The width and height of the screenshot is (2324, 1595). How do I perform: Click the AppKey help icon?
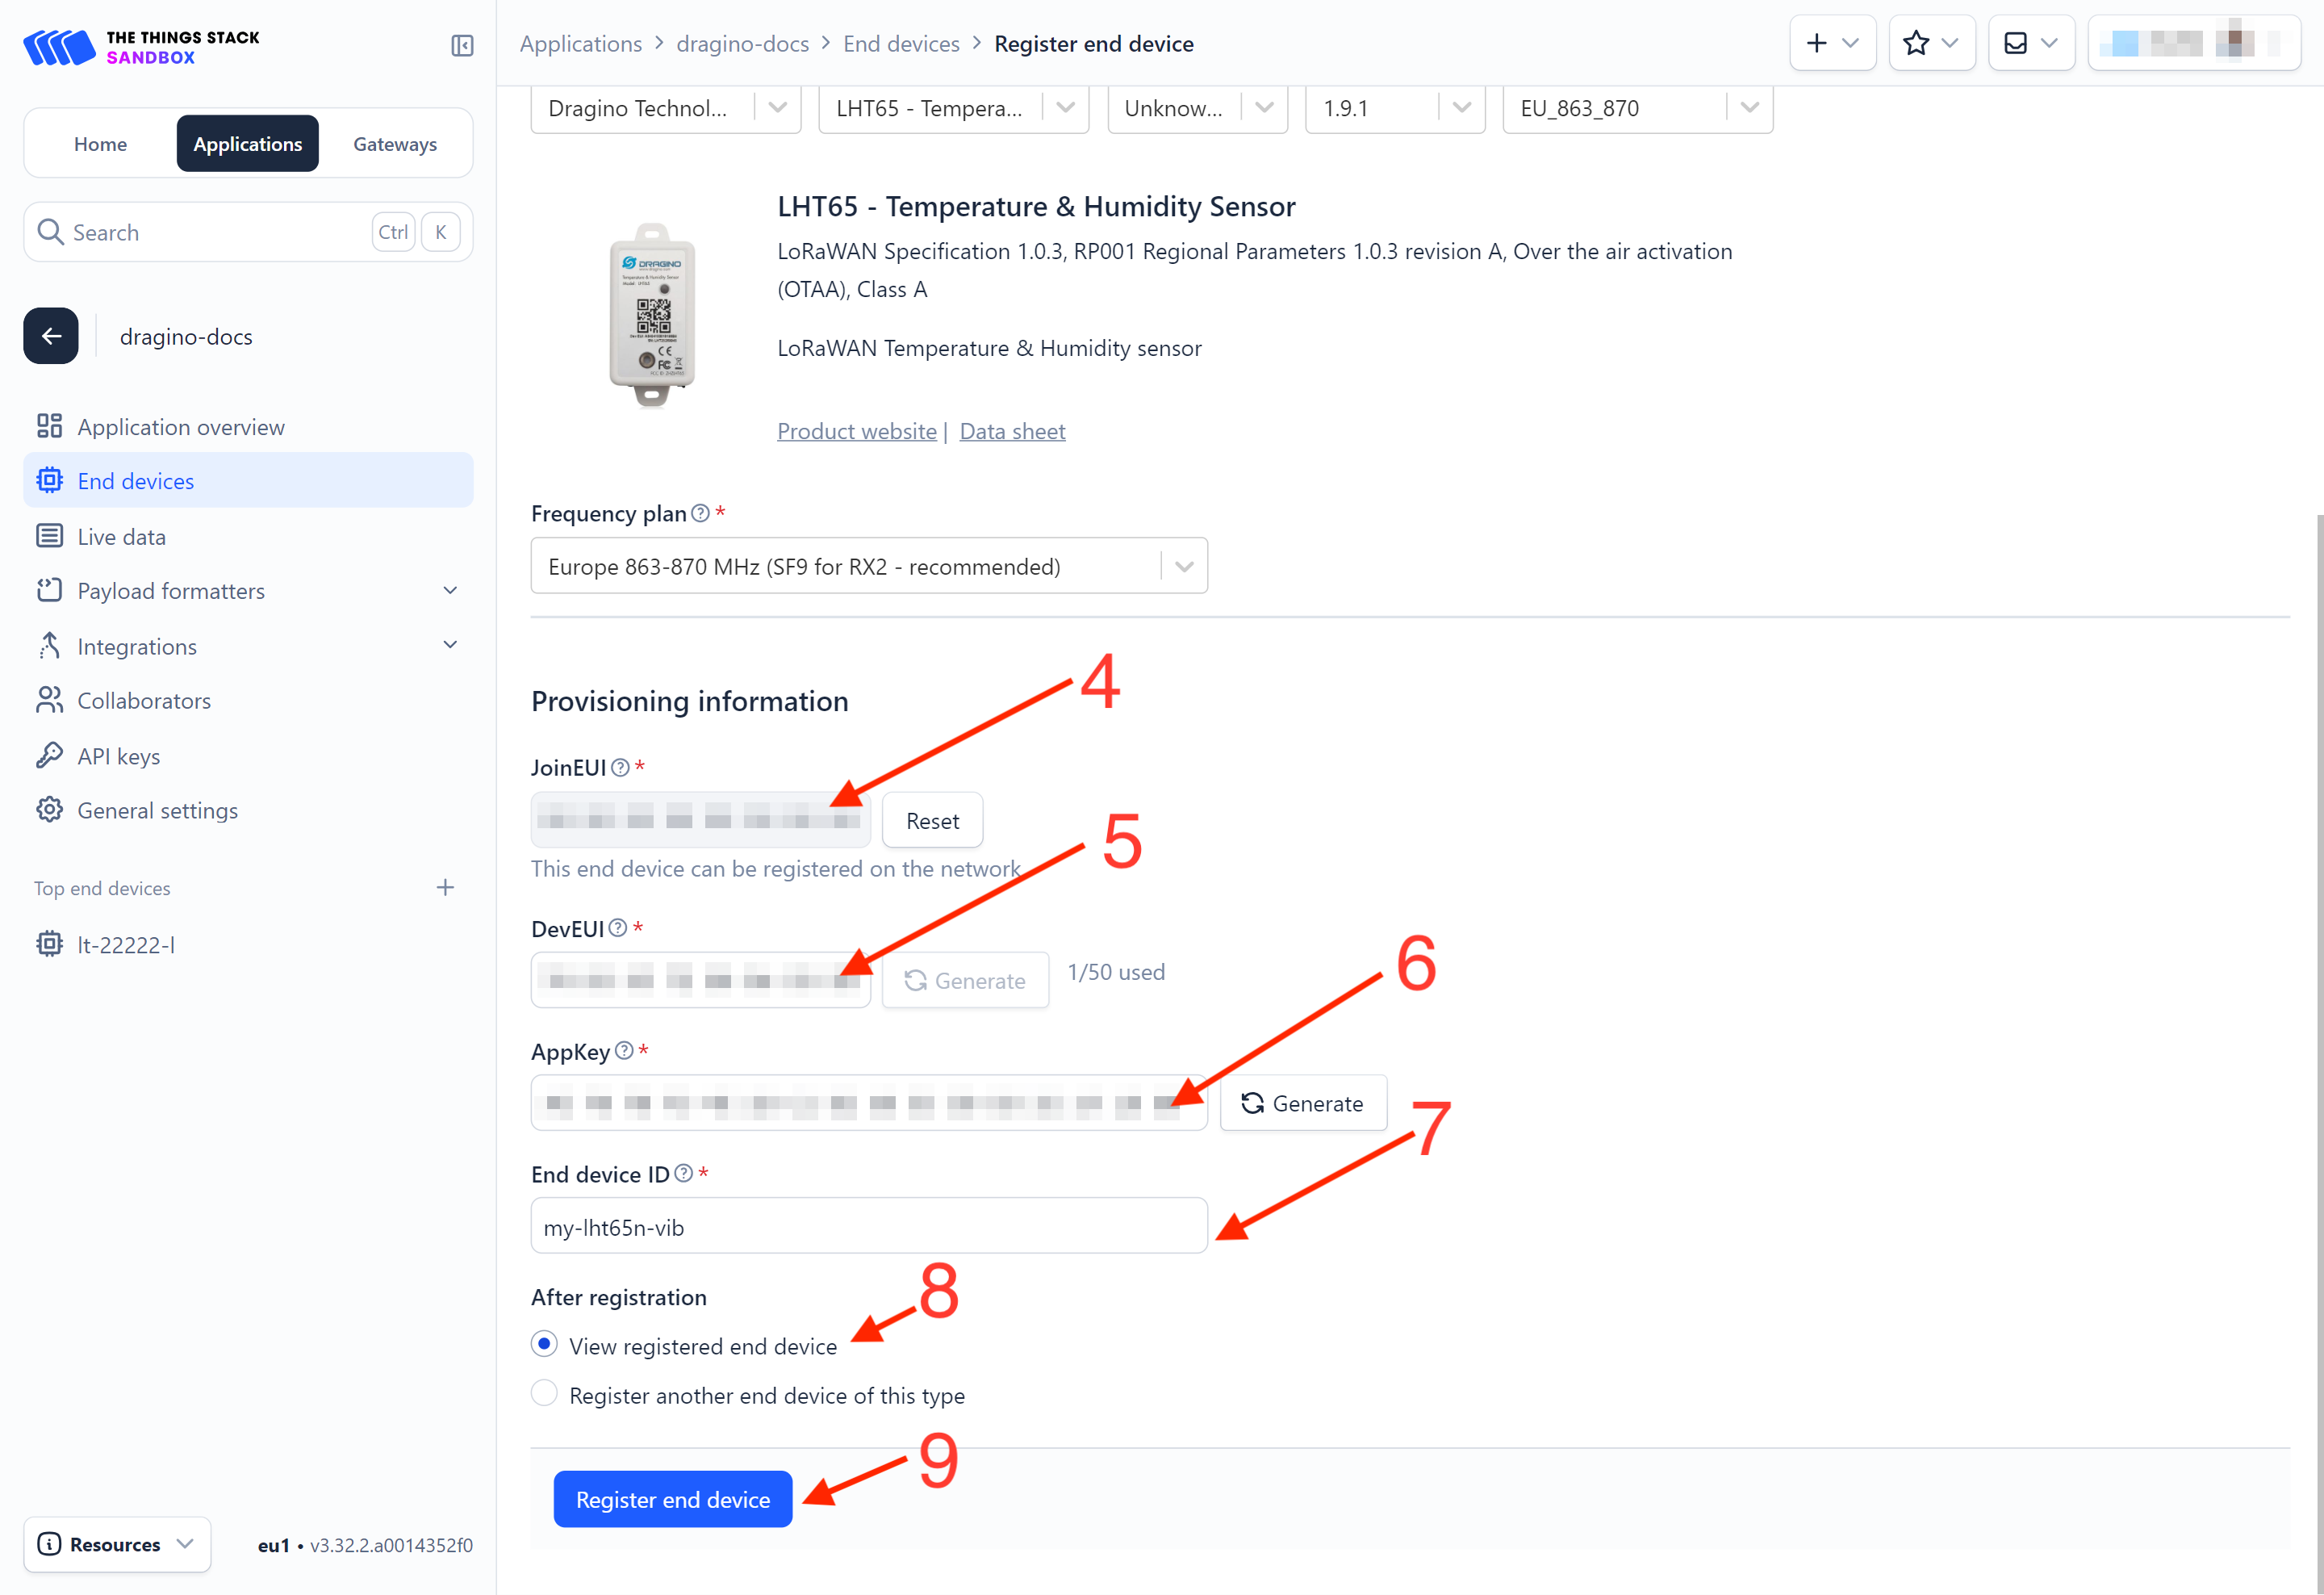pos(624,1051)
